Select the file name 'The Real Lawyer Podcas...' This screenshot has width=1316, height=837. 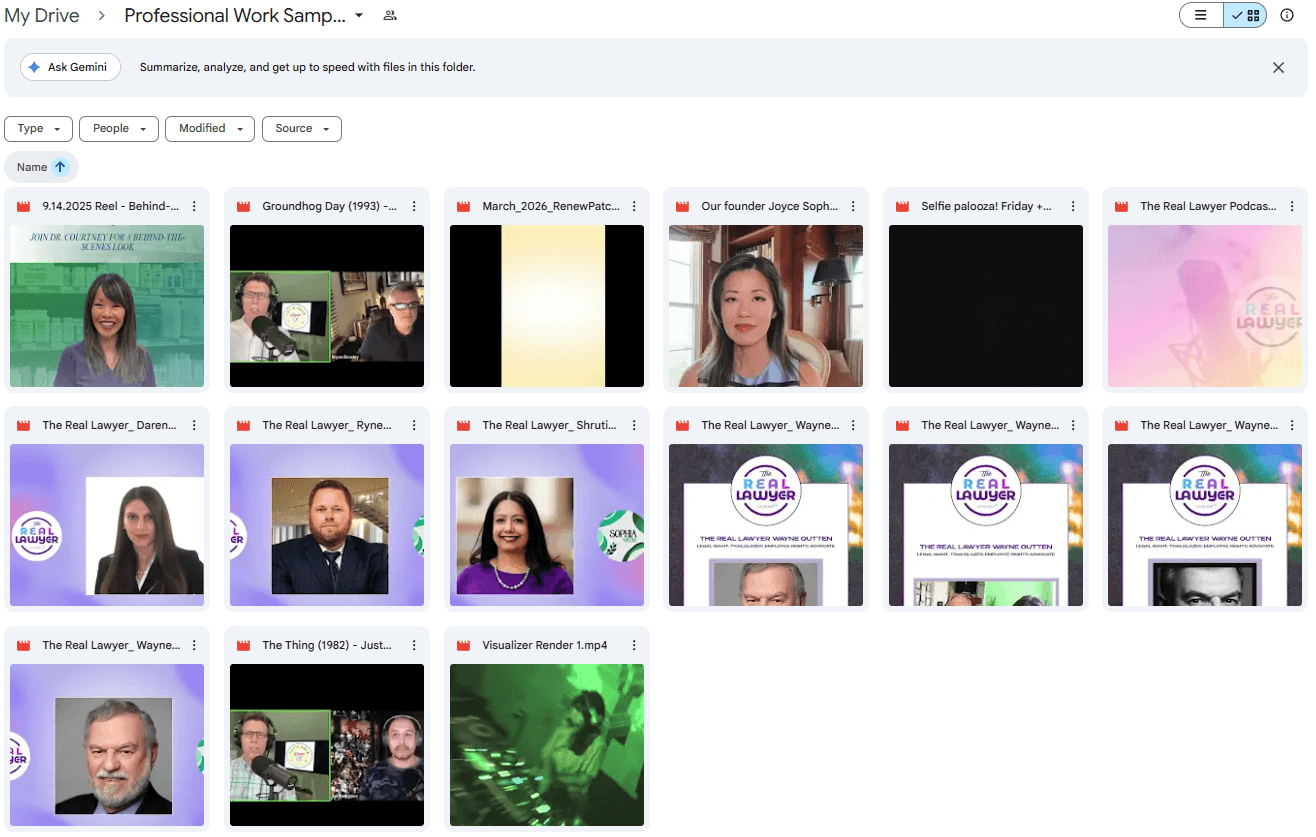click(x=1208, y=206)
